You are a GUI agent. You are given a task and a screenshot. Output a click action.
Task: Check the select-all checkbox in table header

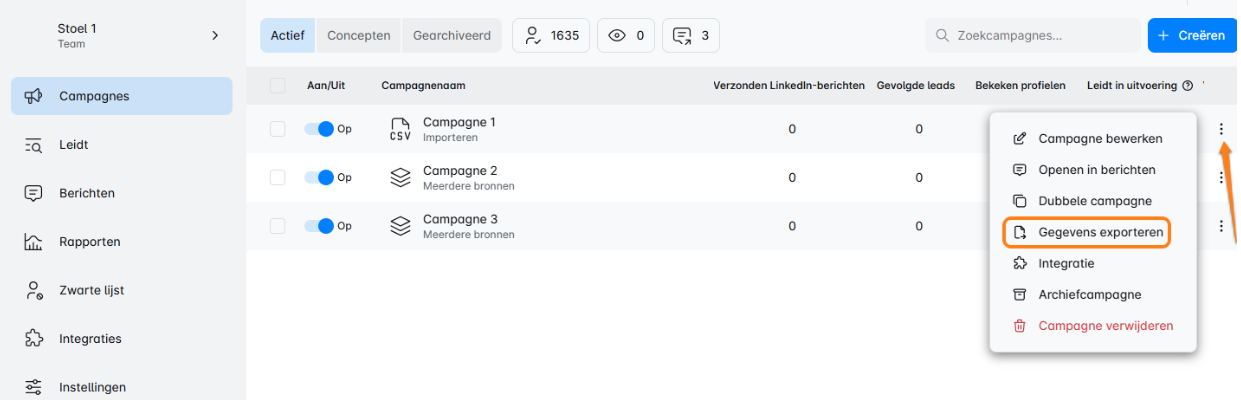(x=278, y=86)
